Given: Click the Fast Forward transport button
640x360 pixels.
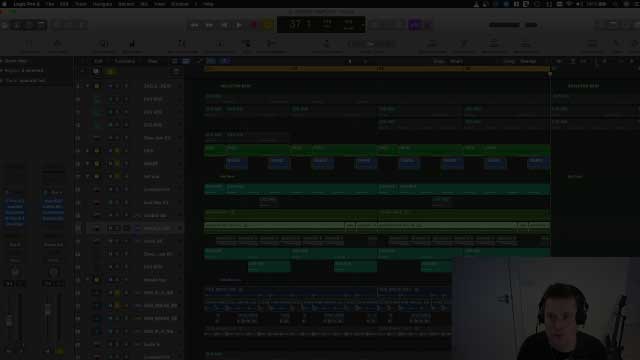Looking at the screenshot, I should click(x=209, y=25).
